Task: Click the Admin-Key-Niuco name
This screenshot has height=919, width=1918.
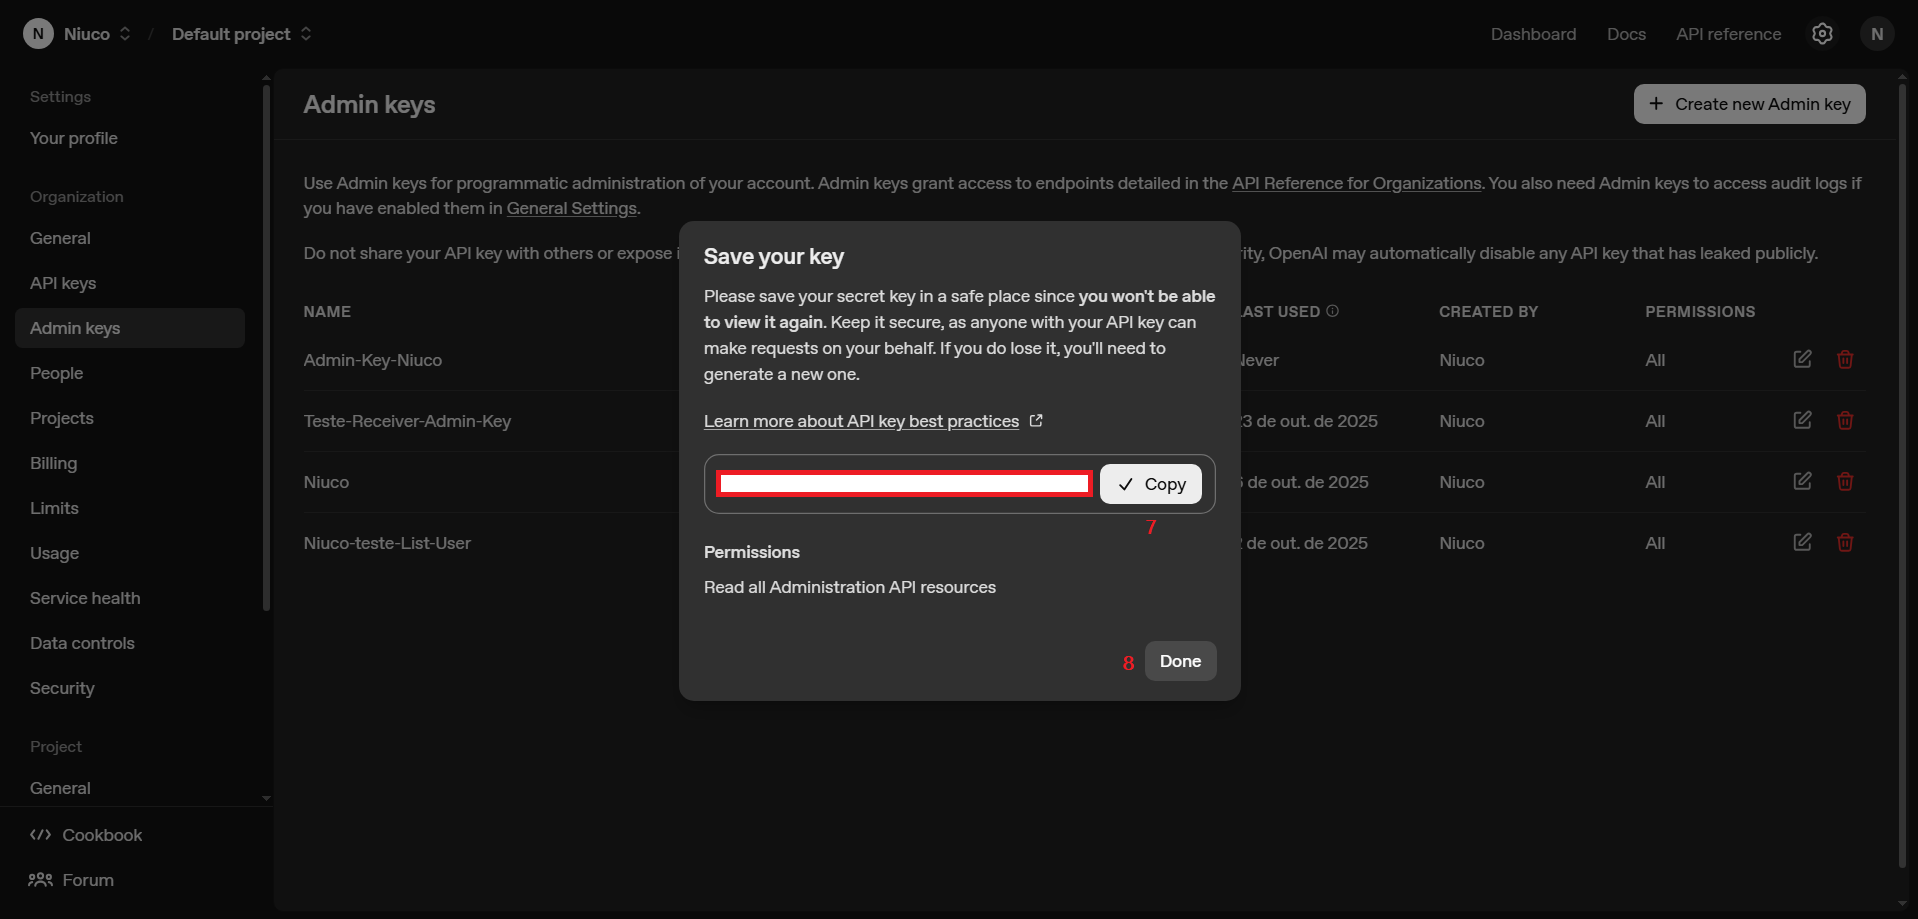Action: point(372,360)
